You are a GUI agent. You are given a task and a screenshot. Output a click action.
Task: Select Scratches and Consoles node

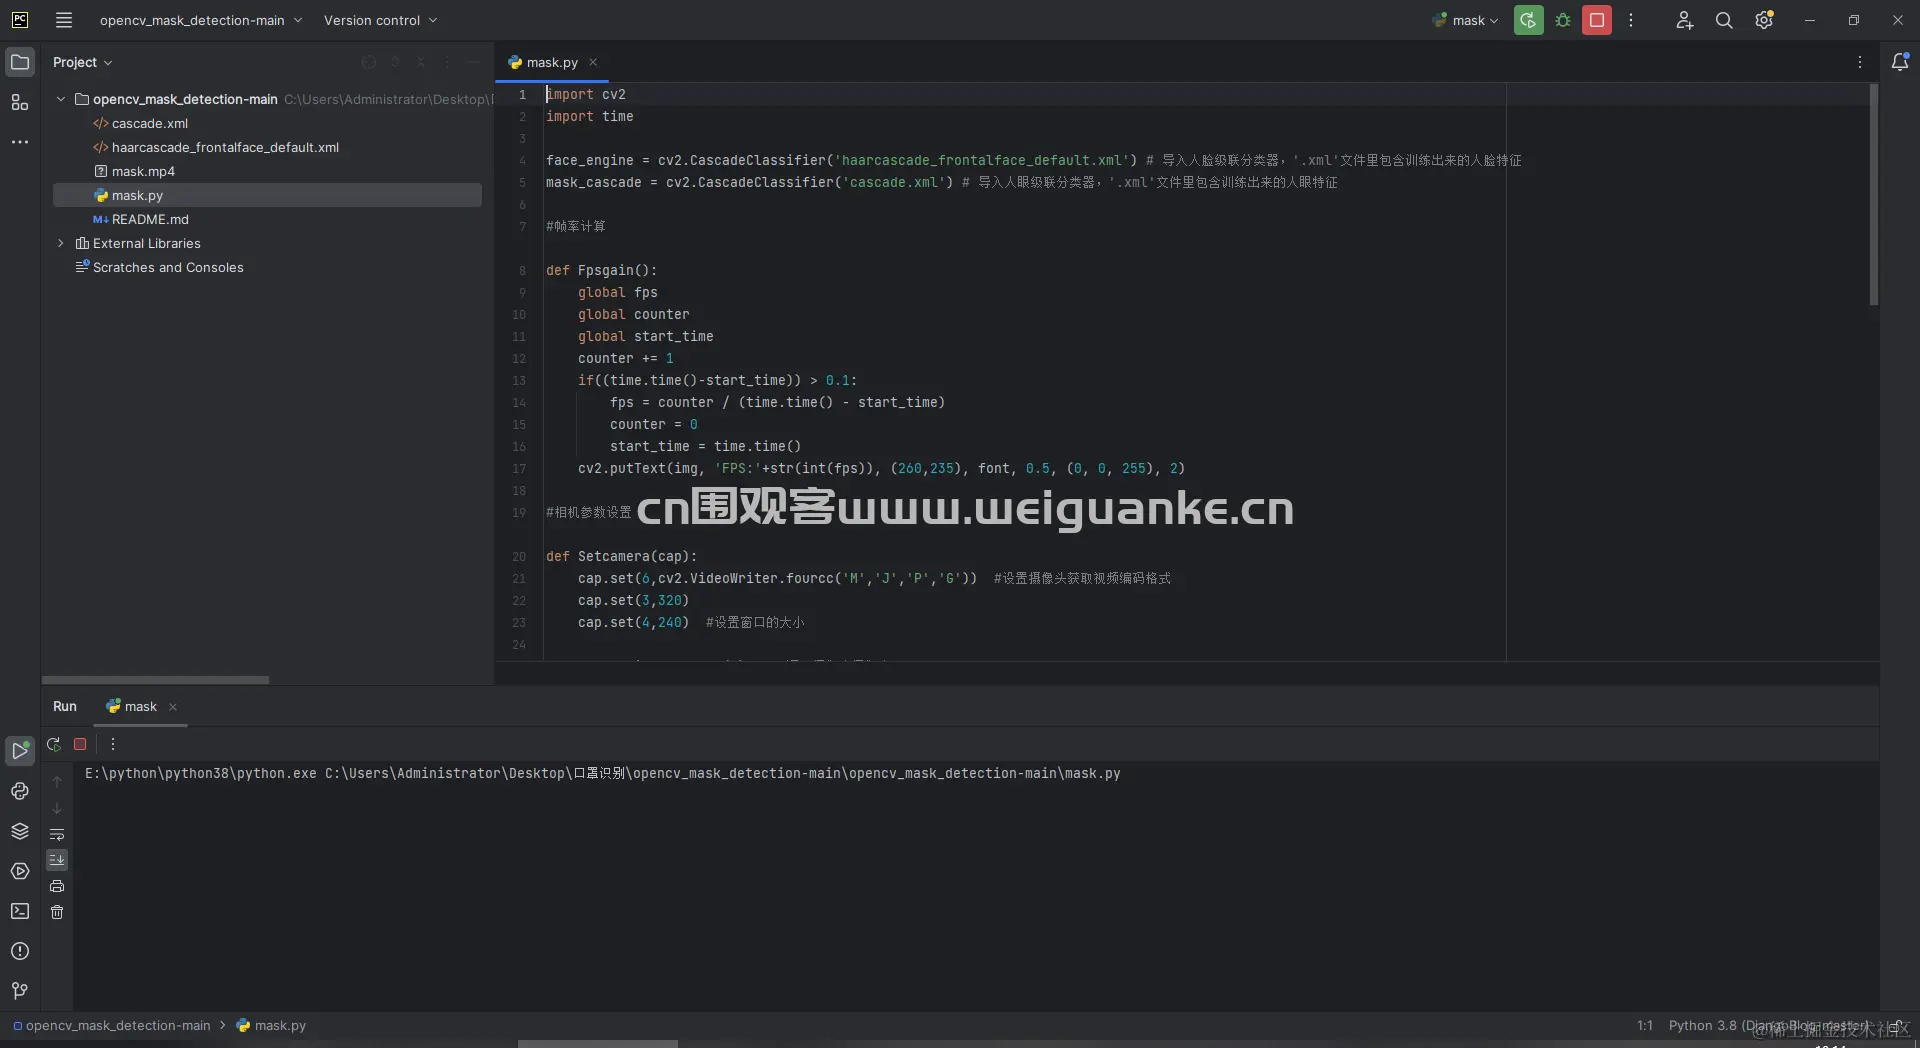coord(168,267)
